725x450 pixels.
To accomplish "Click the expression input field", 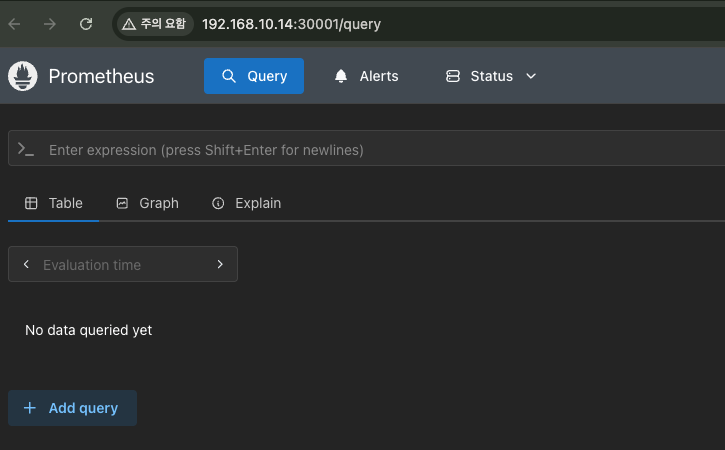I will (367, 148).
